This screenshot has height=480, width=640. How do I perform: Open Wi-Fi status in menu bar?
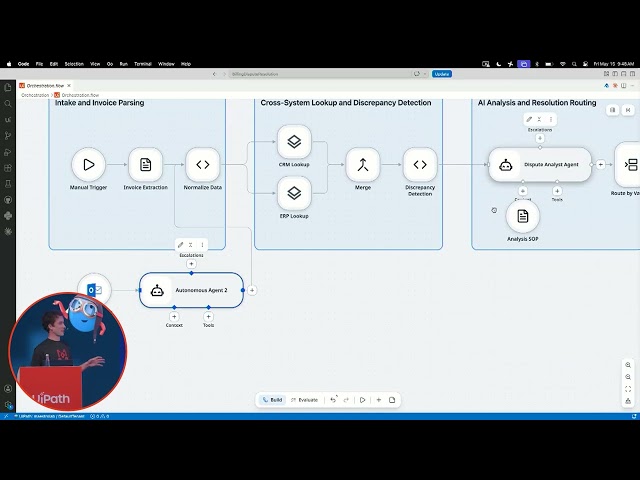(x=563, y=64)
